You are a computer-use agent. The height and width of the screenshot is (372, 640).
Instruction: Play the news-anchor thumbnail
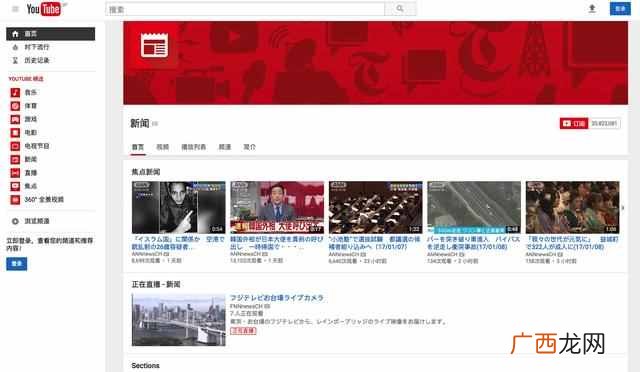[x=277, y=207]
